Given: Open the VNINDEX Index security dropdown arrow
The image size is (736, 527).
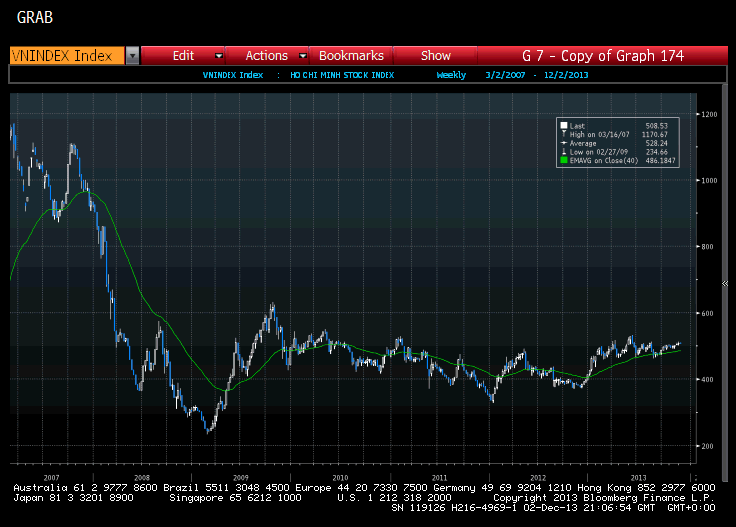Looking at the screenshot, I should click(132, 56).
